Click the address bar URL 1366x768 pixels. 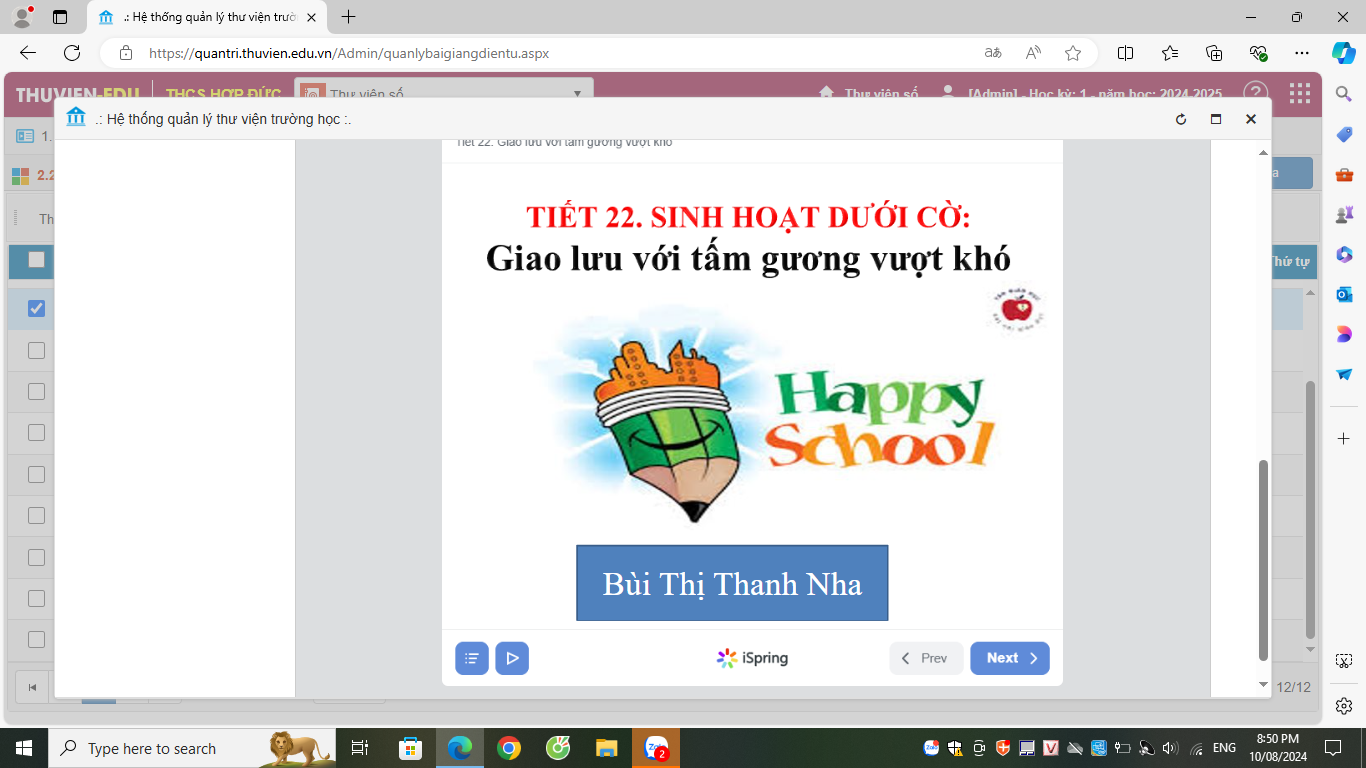(x=349, y=54)
